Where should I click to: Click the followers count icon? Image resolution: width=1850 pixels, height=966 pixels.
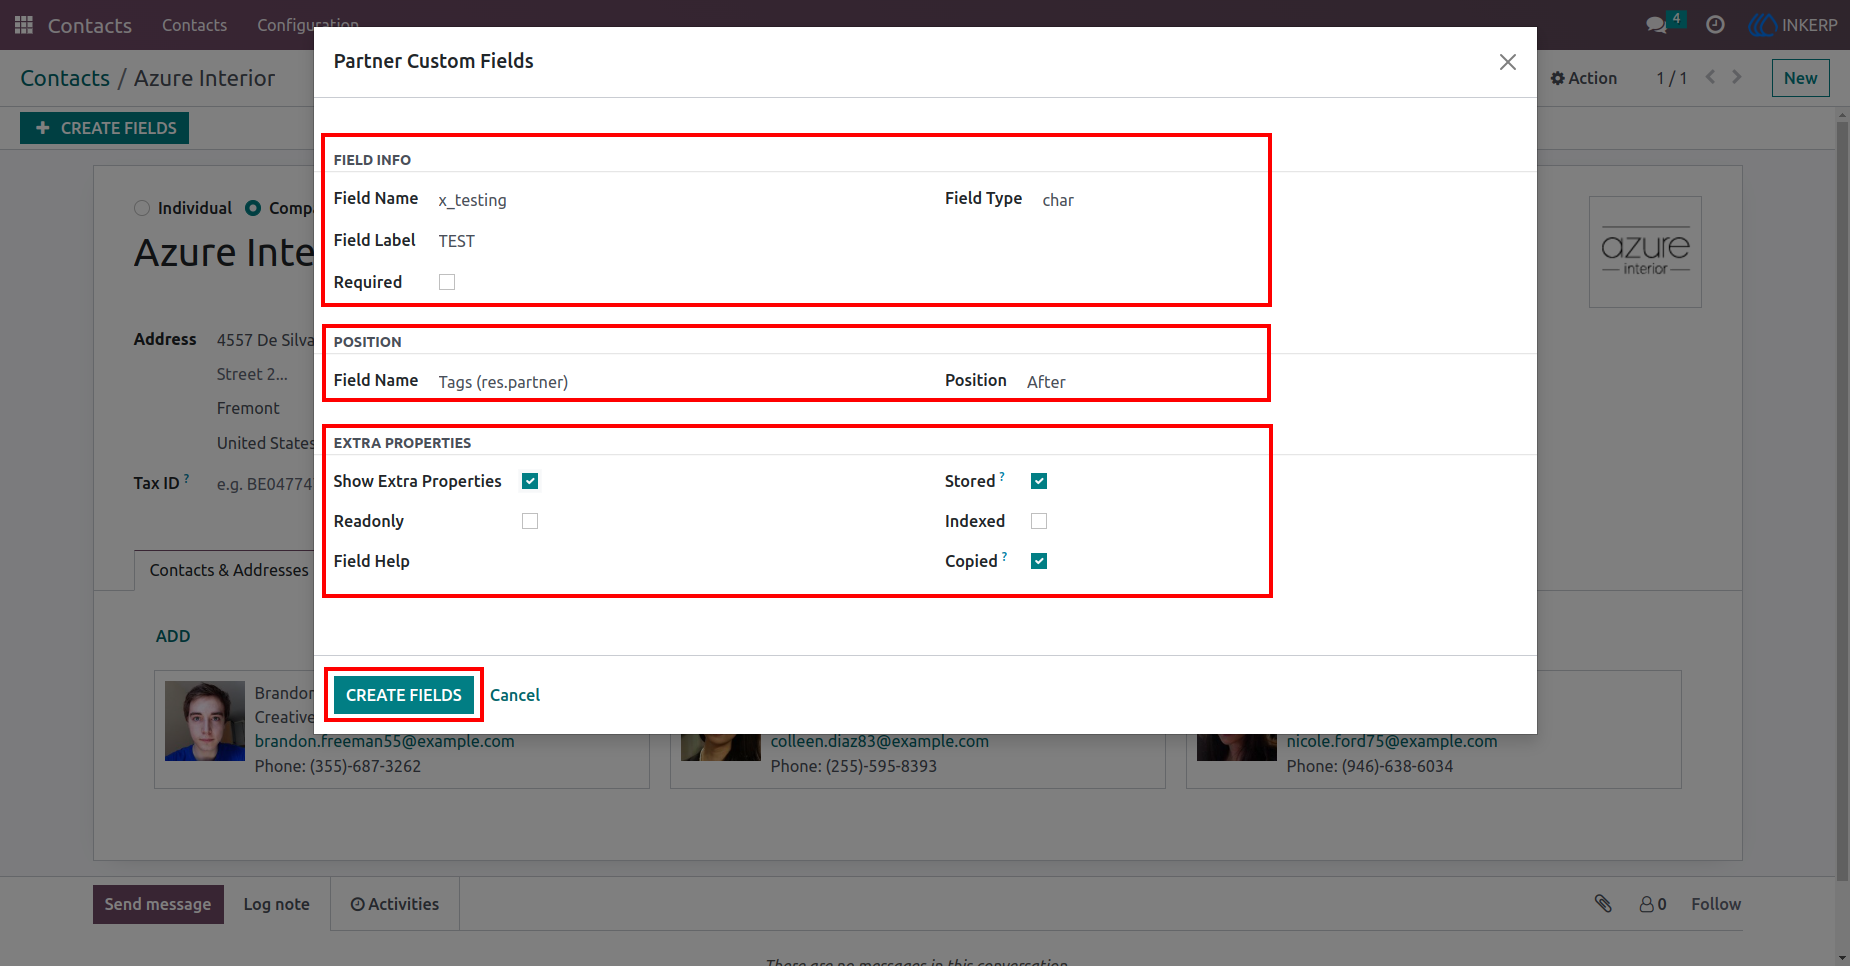coord(1653,904)
